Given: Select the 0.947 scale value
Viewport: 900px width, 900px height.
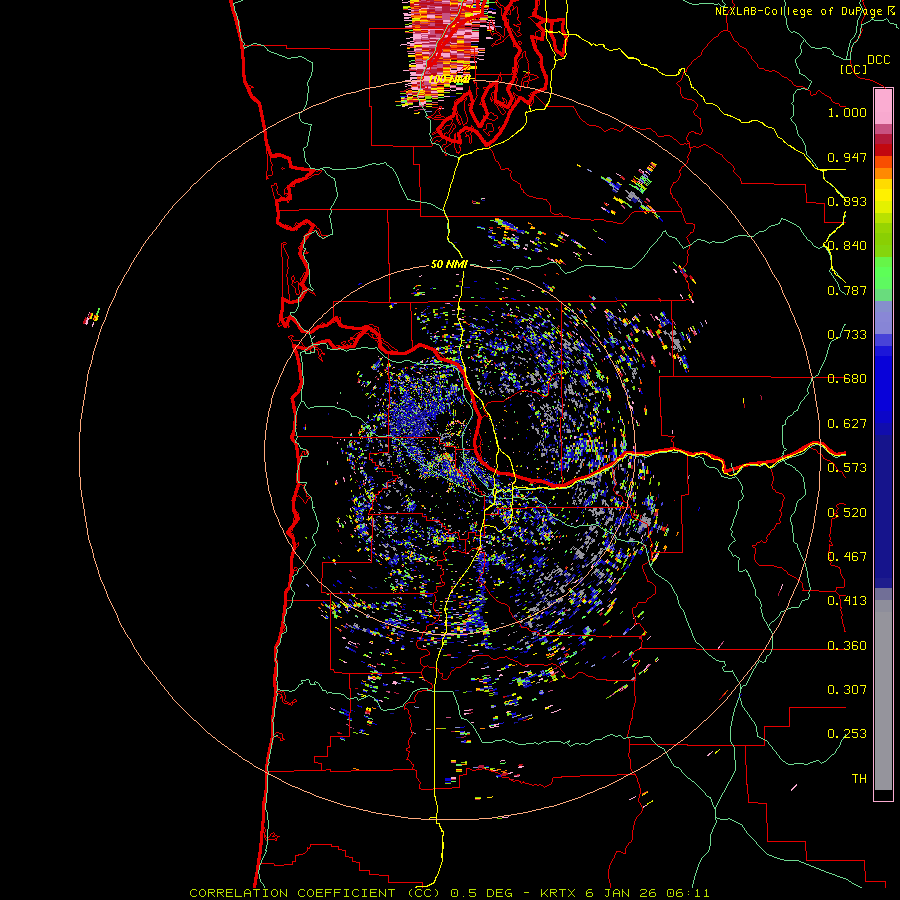Looking at the screenshot, I should point(847,157).
